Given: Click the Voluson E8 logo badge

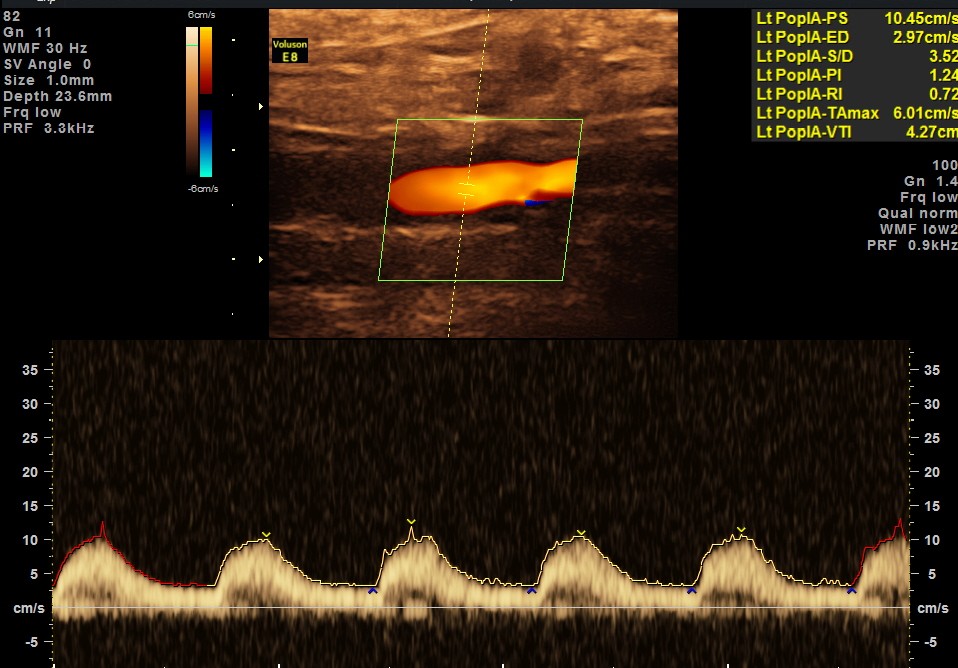Looking at the screenshot, I should point(290,51).
